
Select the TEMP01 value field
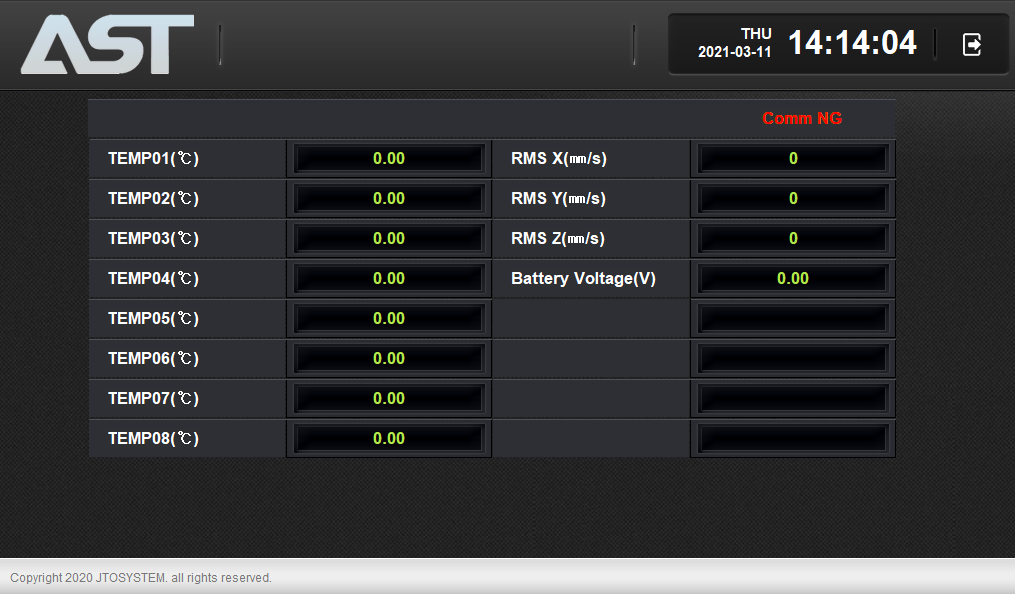click(389, 159)
